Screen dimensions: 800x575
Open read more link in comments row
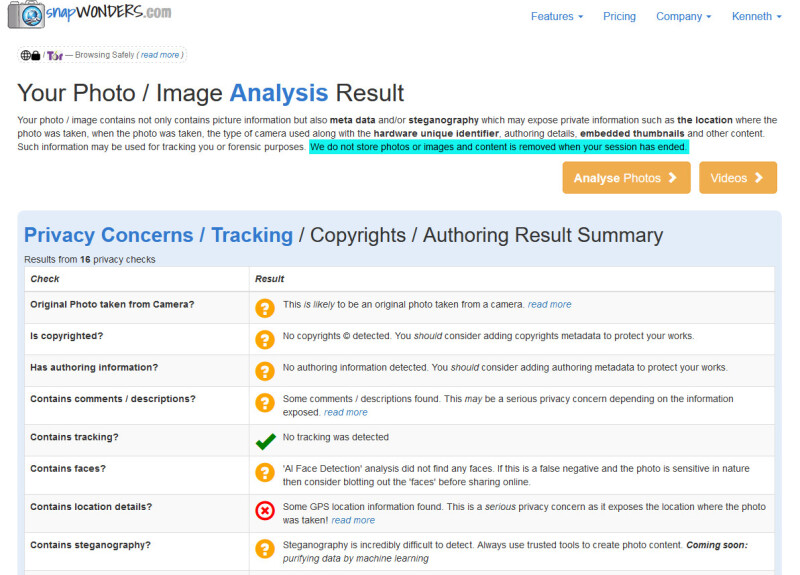pos(345,412)
